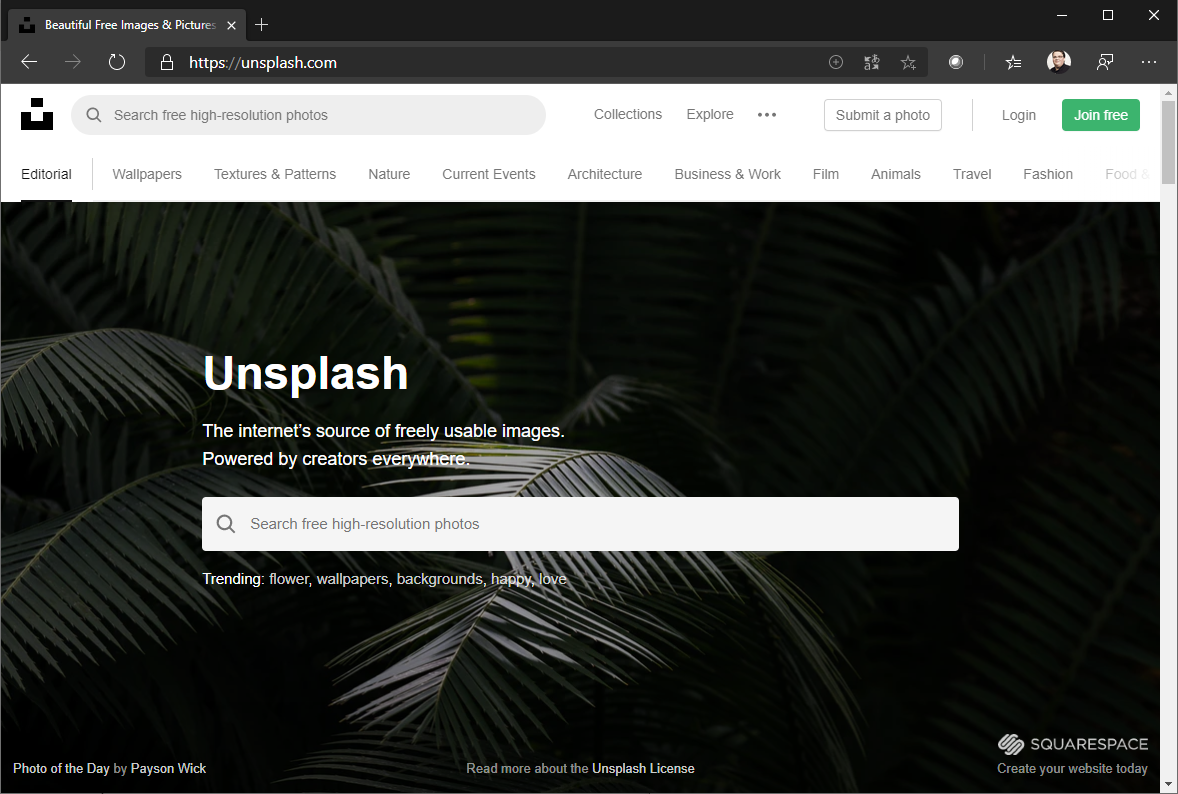Go back using the browser back arrow
Image resolution: width=1178 pixels, height=794 pixels.
click(29, 62)
